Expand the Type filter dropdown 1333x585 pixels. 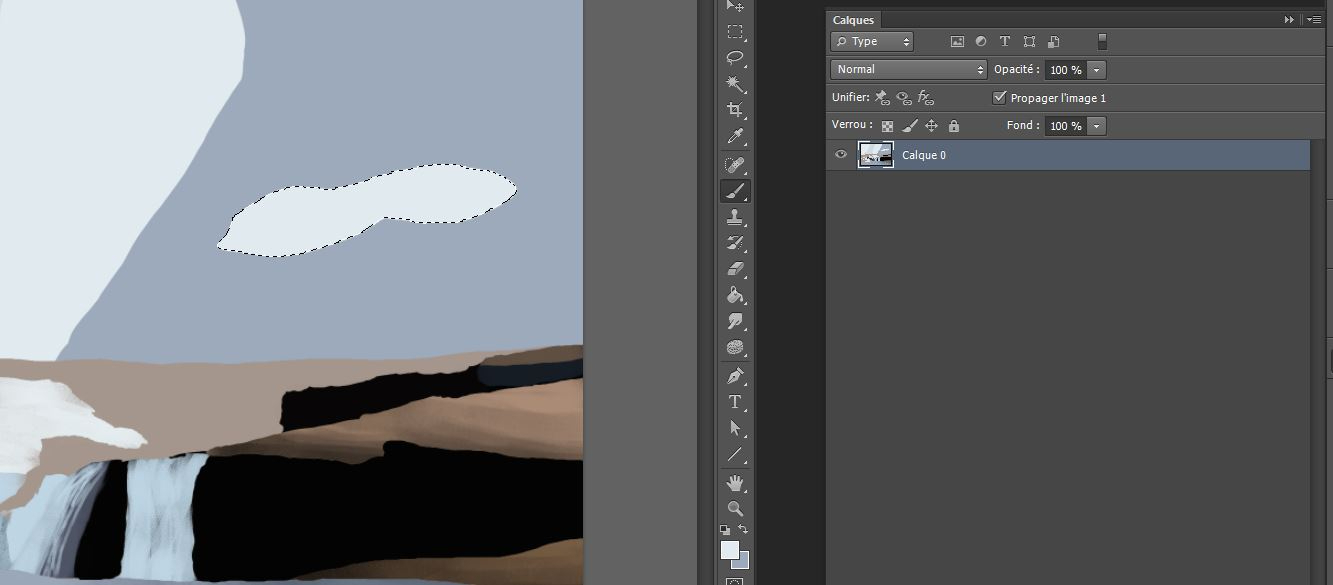872,41
